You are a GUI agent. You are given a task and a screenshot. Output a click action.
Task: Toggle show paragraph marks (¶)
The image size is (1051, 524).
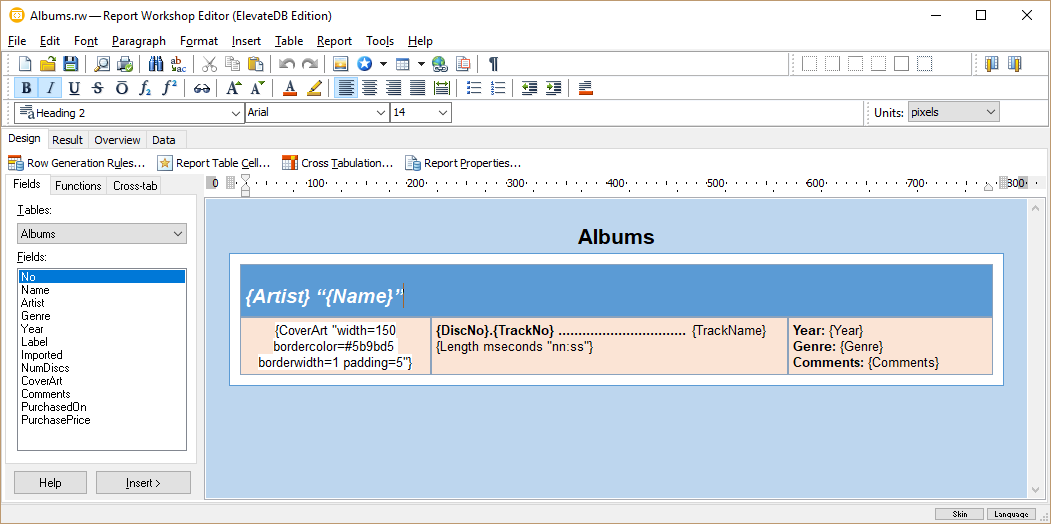pos(493,64)
